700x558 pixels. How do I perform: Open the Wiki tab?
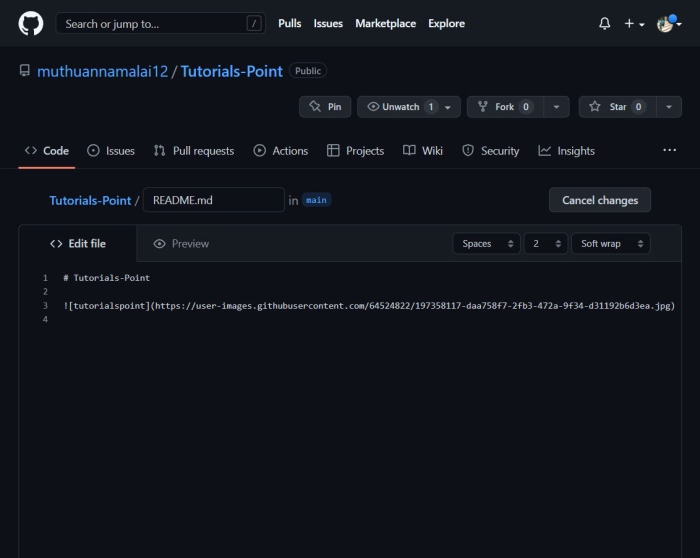[x=423, y=151]
